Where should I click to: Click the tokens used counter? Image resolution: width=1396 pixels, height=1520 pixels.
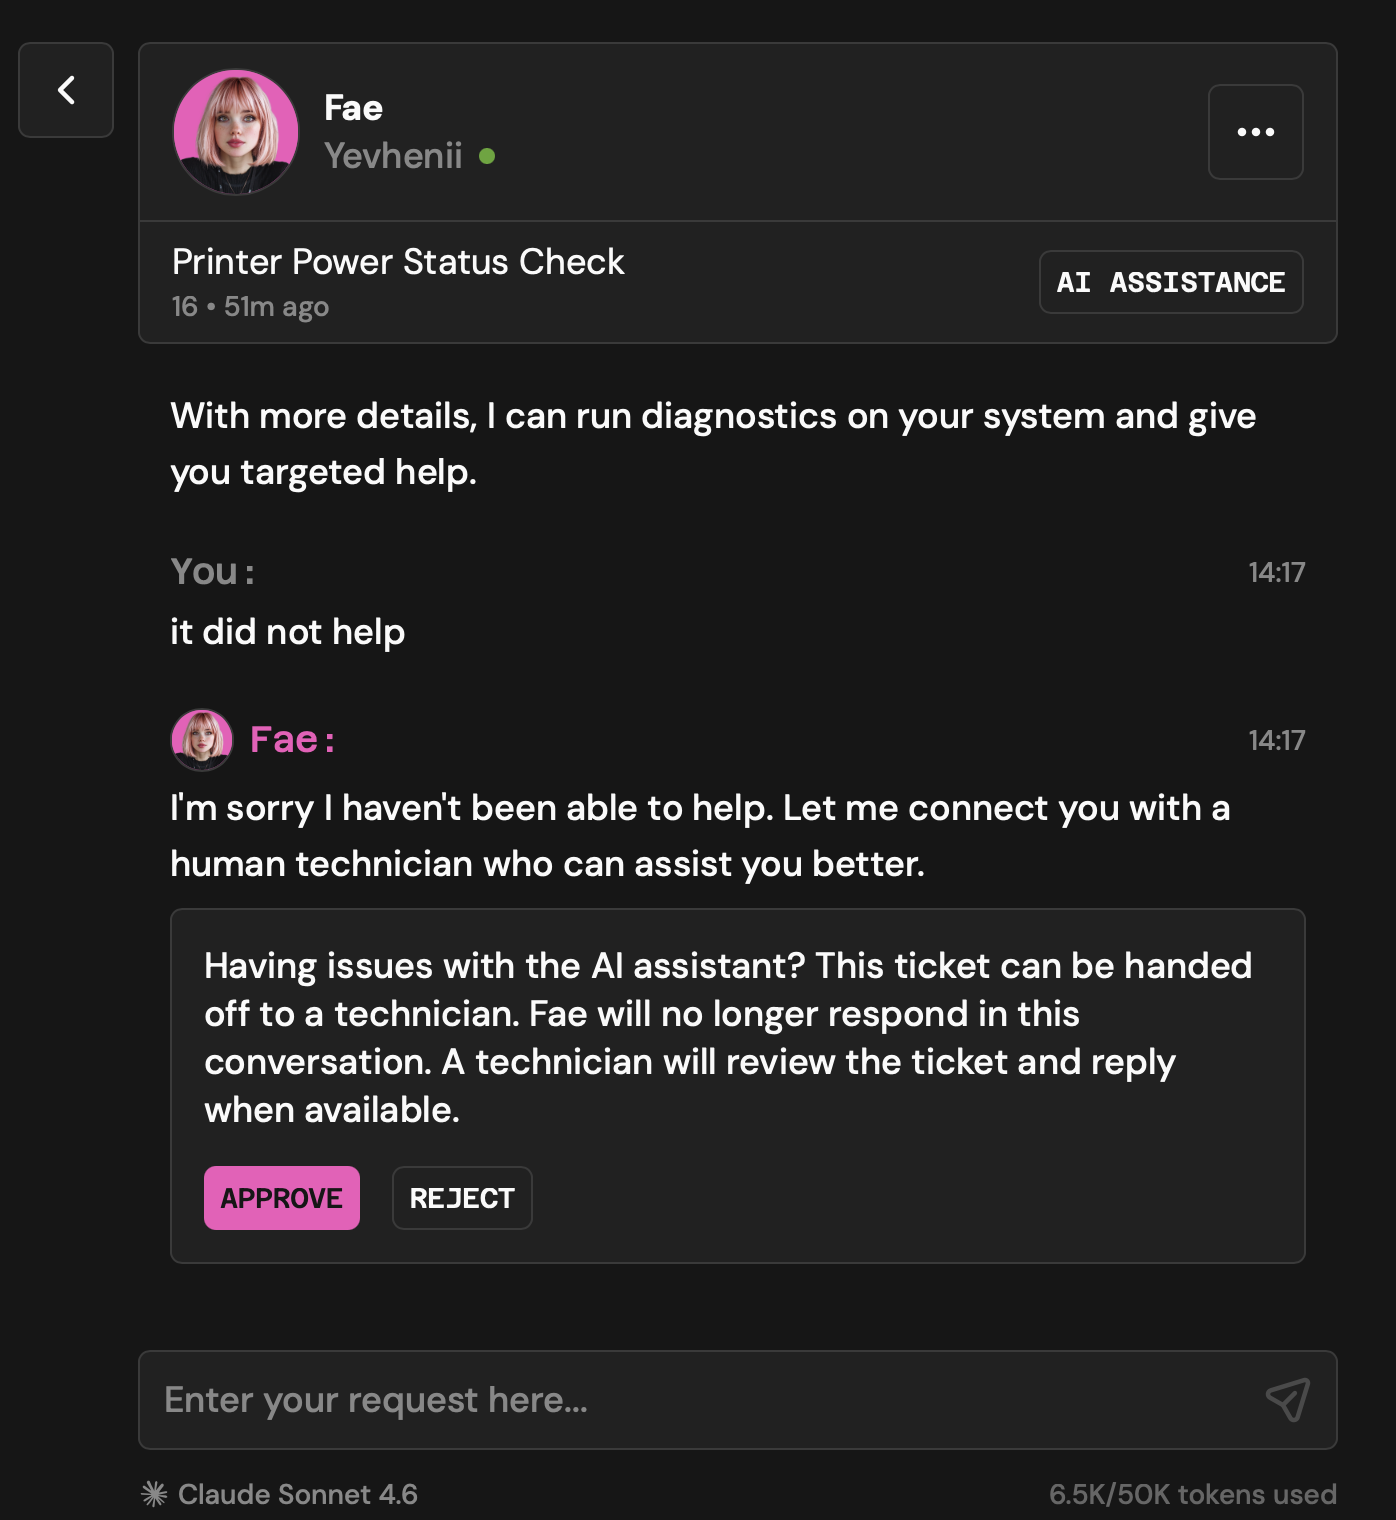point(1193,1494)
